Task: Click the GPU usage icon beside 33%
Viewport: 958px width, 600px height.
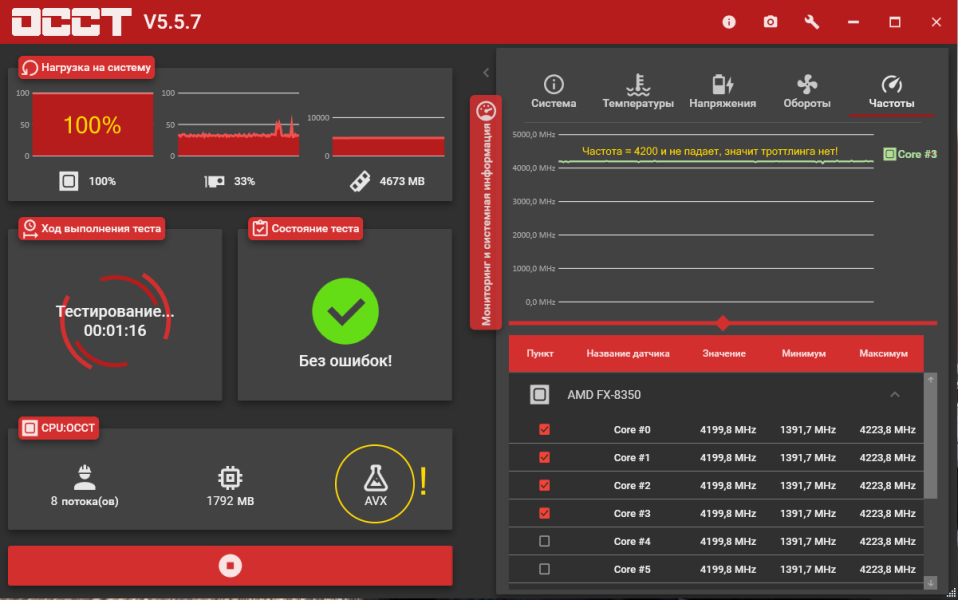Action: tap(214, 181)
